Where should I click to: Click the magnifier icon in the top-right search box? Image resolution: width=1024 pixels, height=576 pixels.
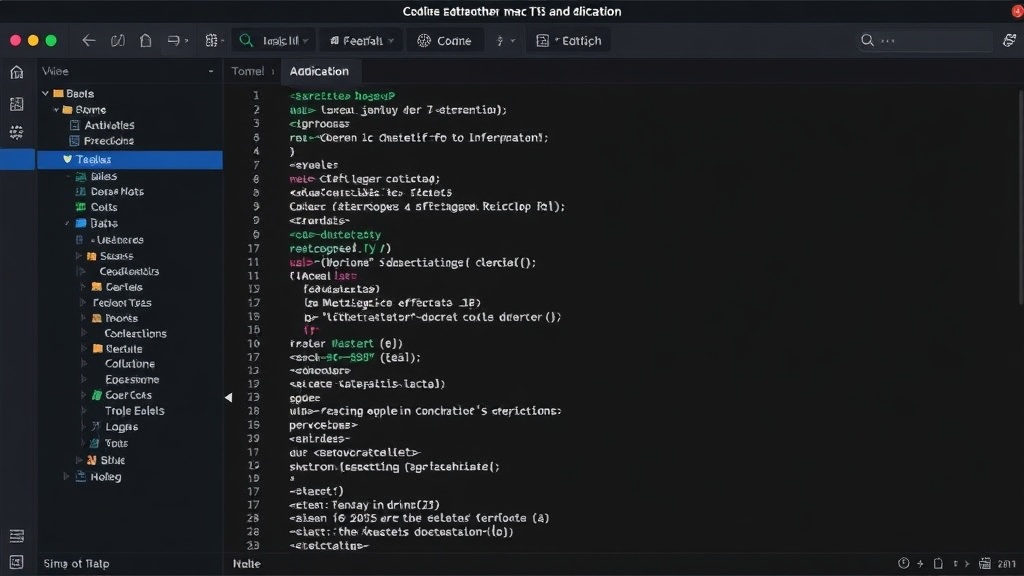[867, 40]
